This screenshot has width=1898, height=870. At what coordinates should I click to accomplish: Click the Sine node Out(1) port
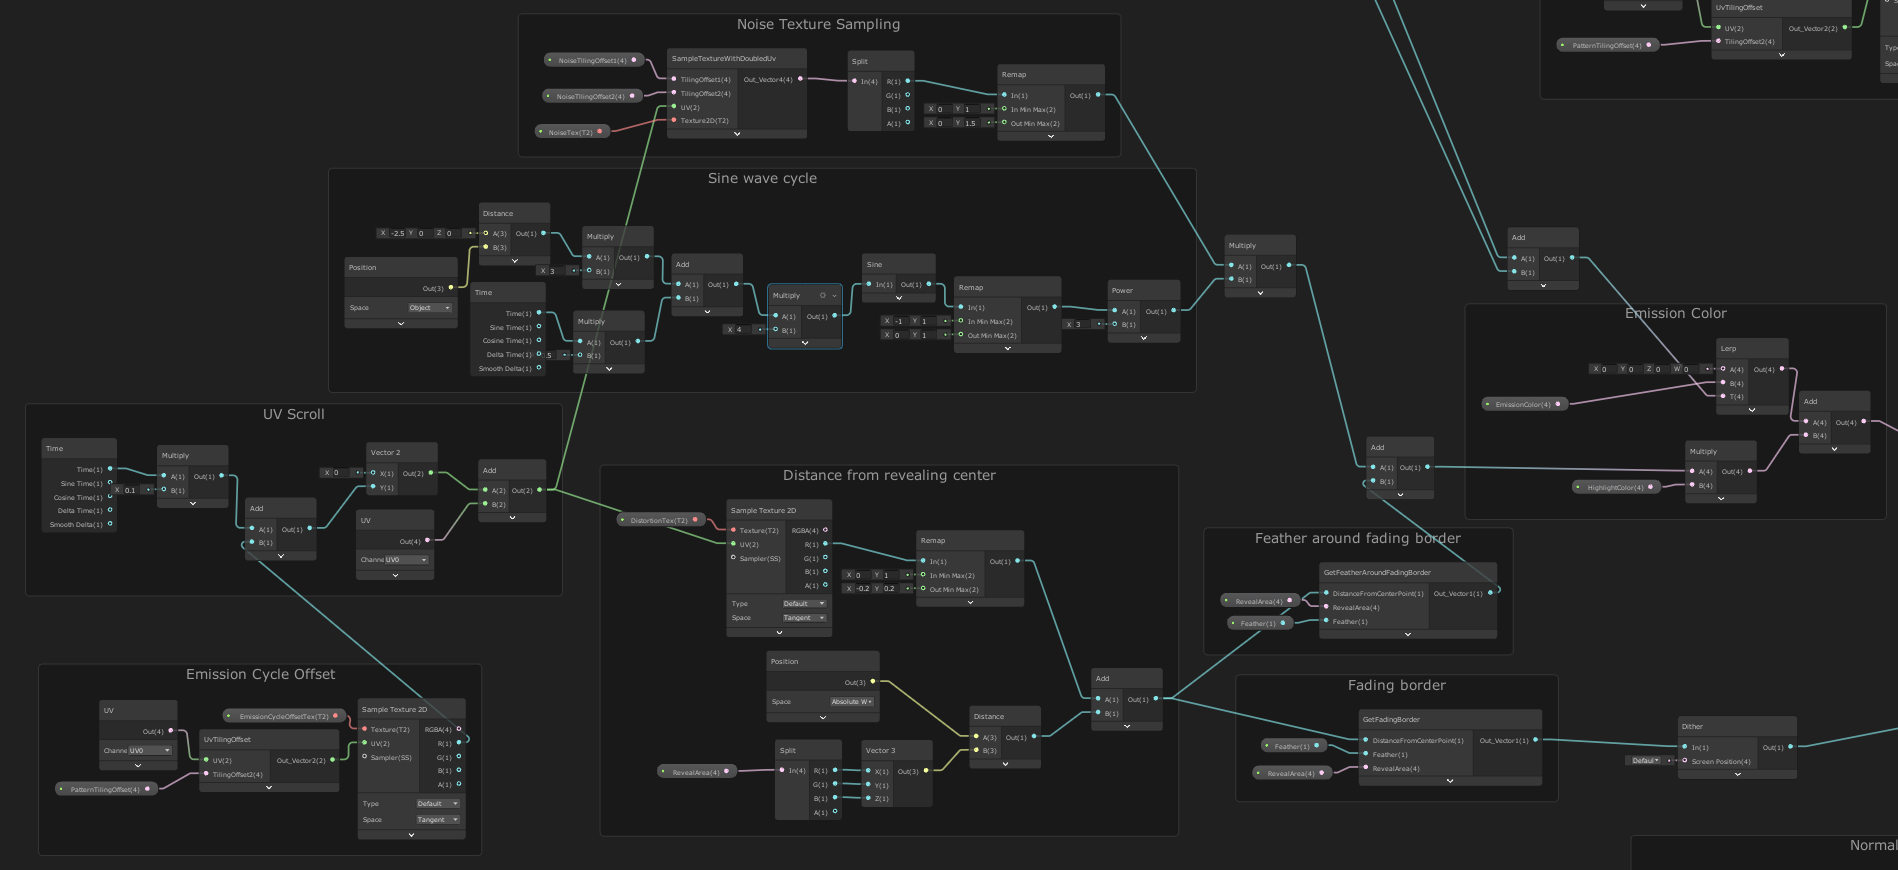point(929,284)
